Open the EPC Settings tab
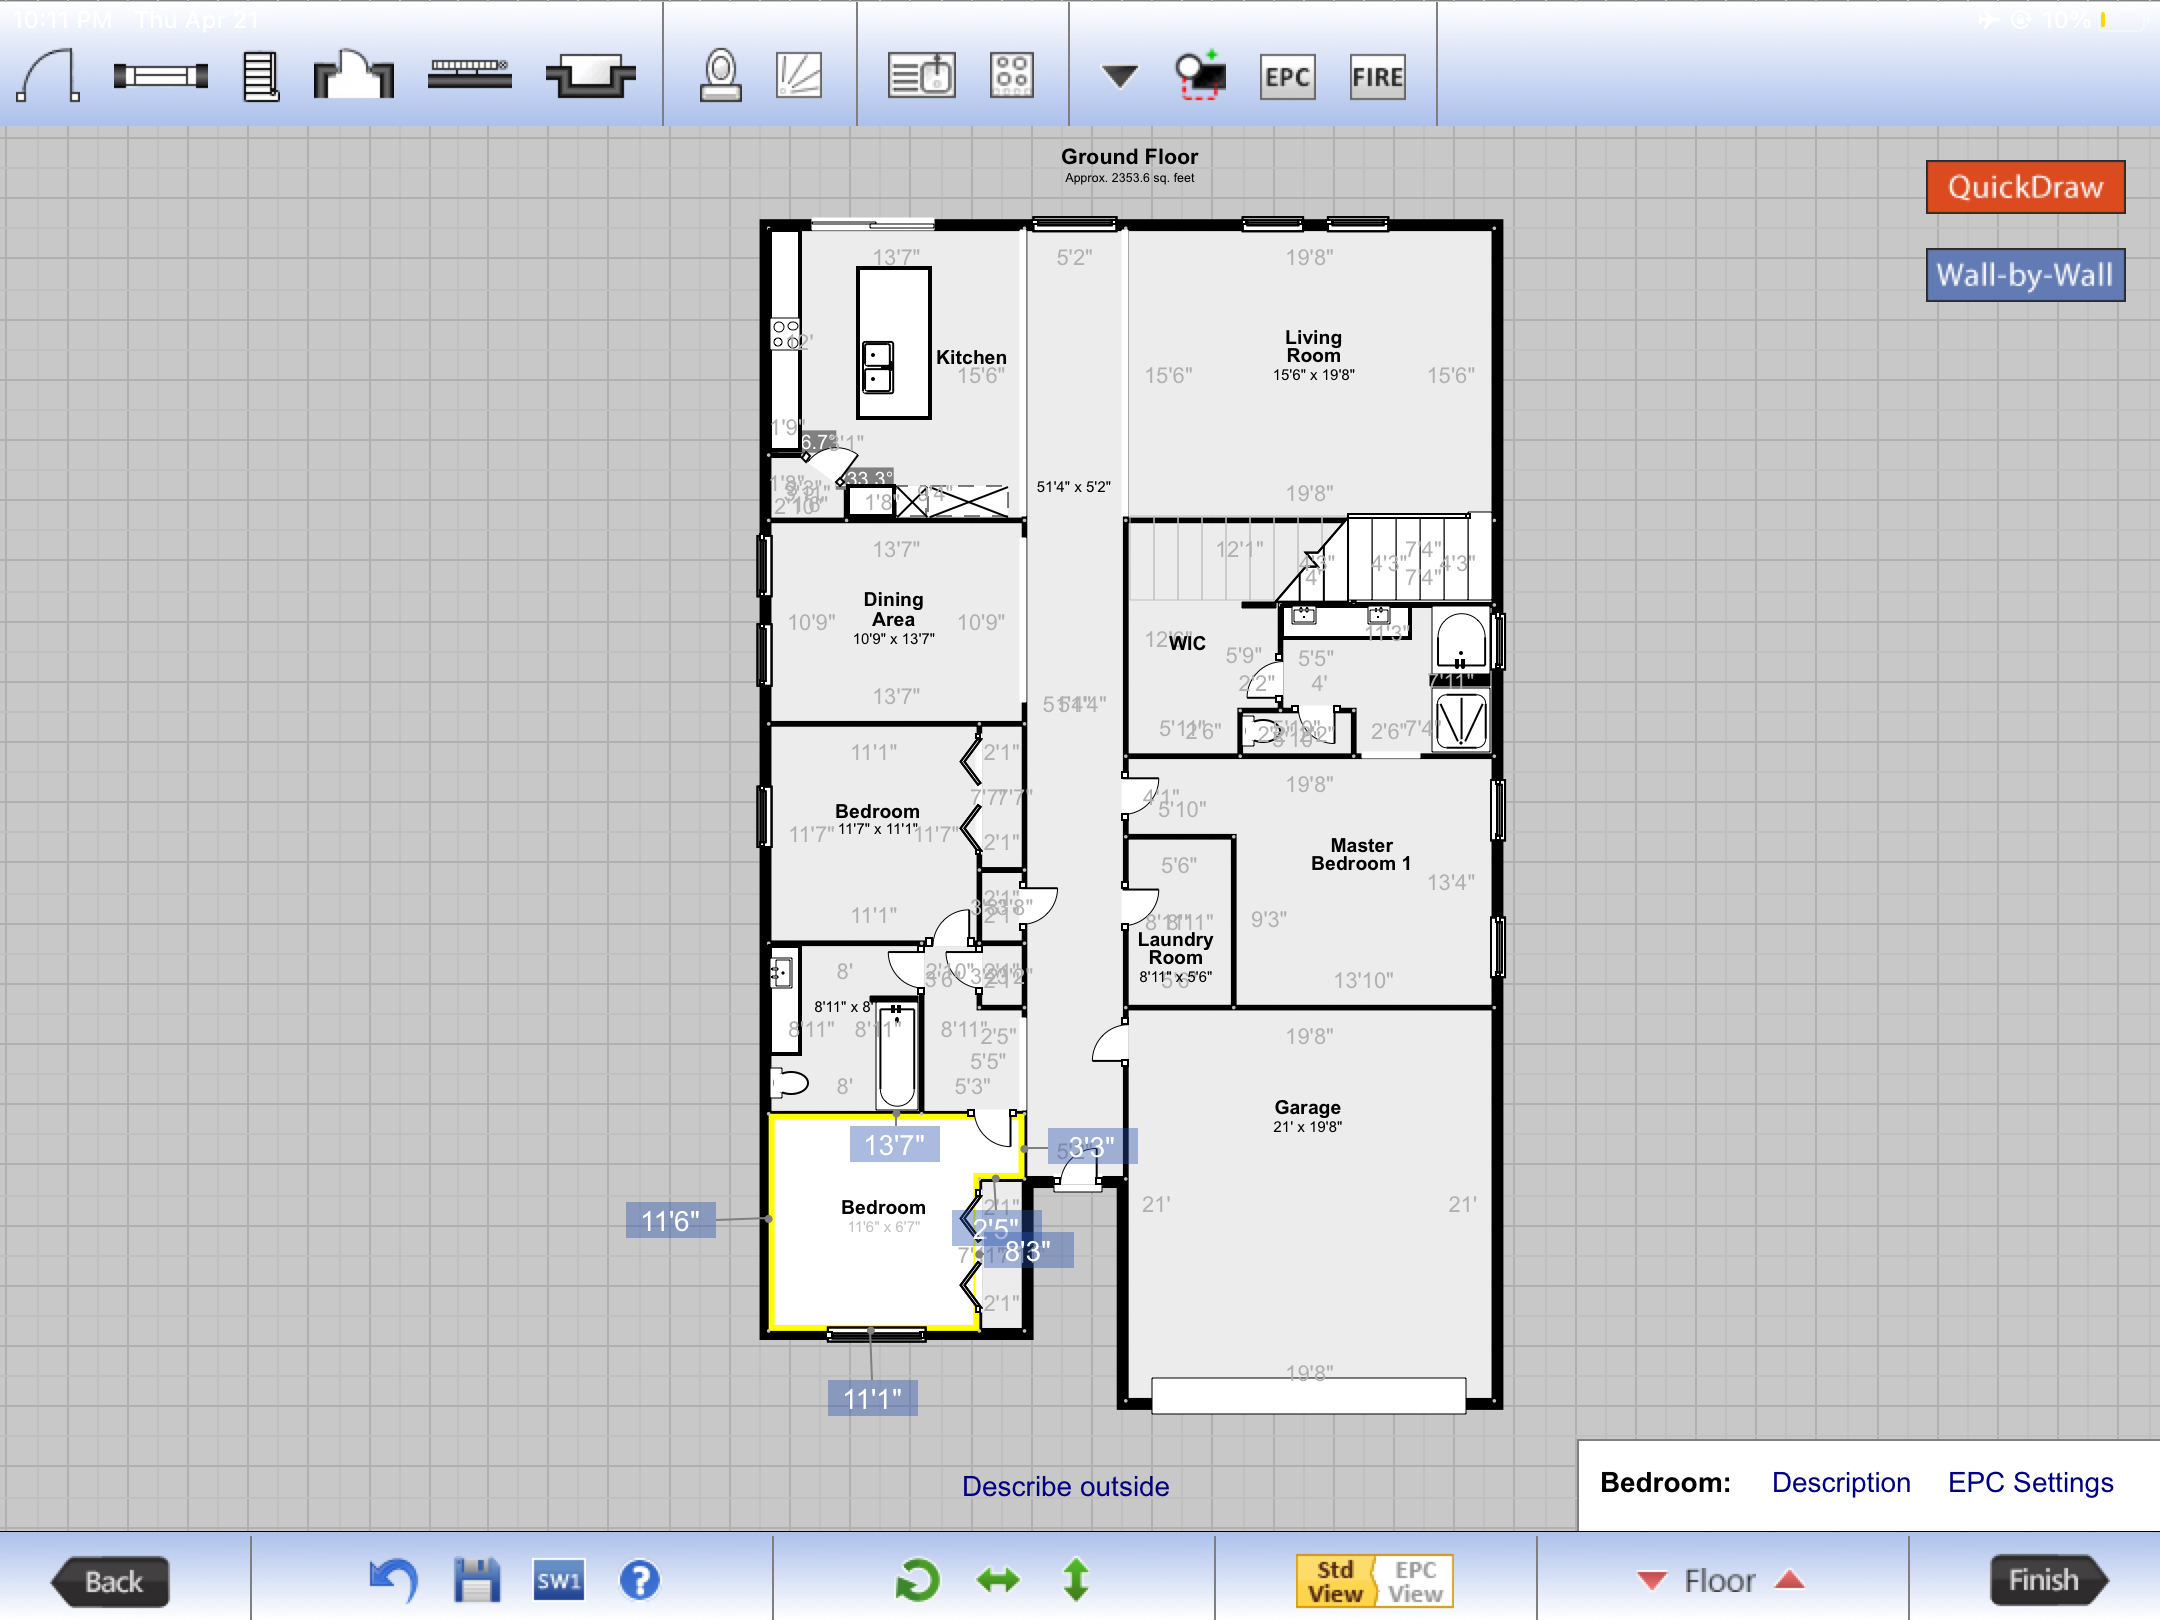This screenshot has height=1620, width=2160. (x=2030, y=1482)
